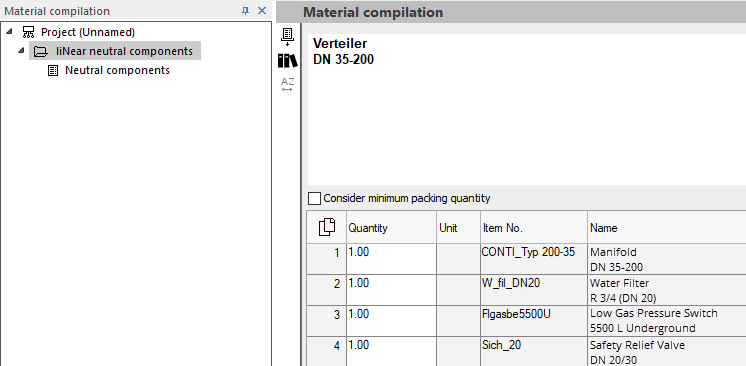Click the list export icon in vertical toolbar

tap(287, 37)
